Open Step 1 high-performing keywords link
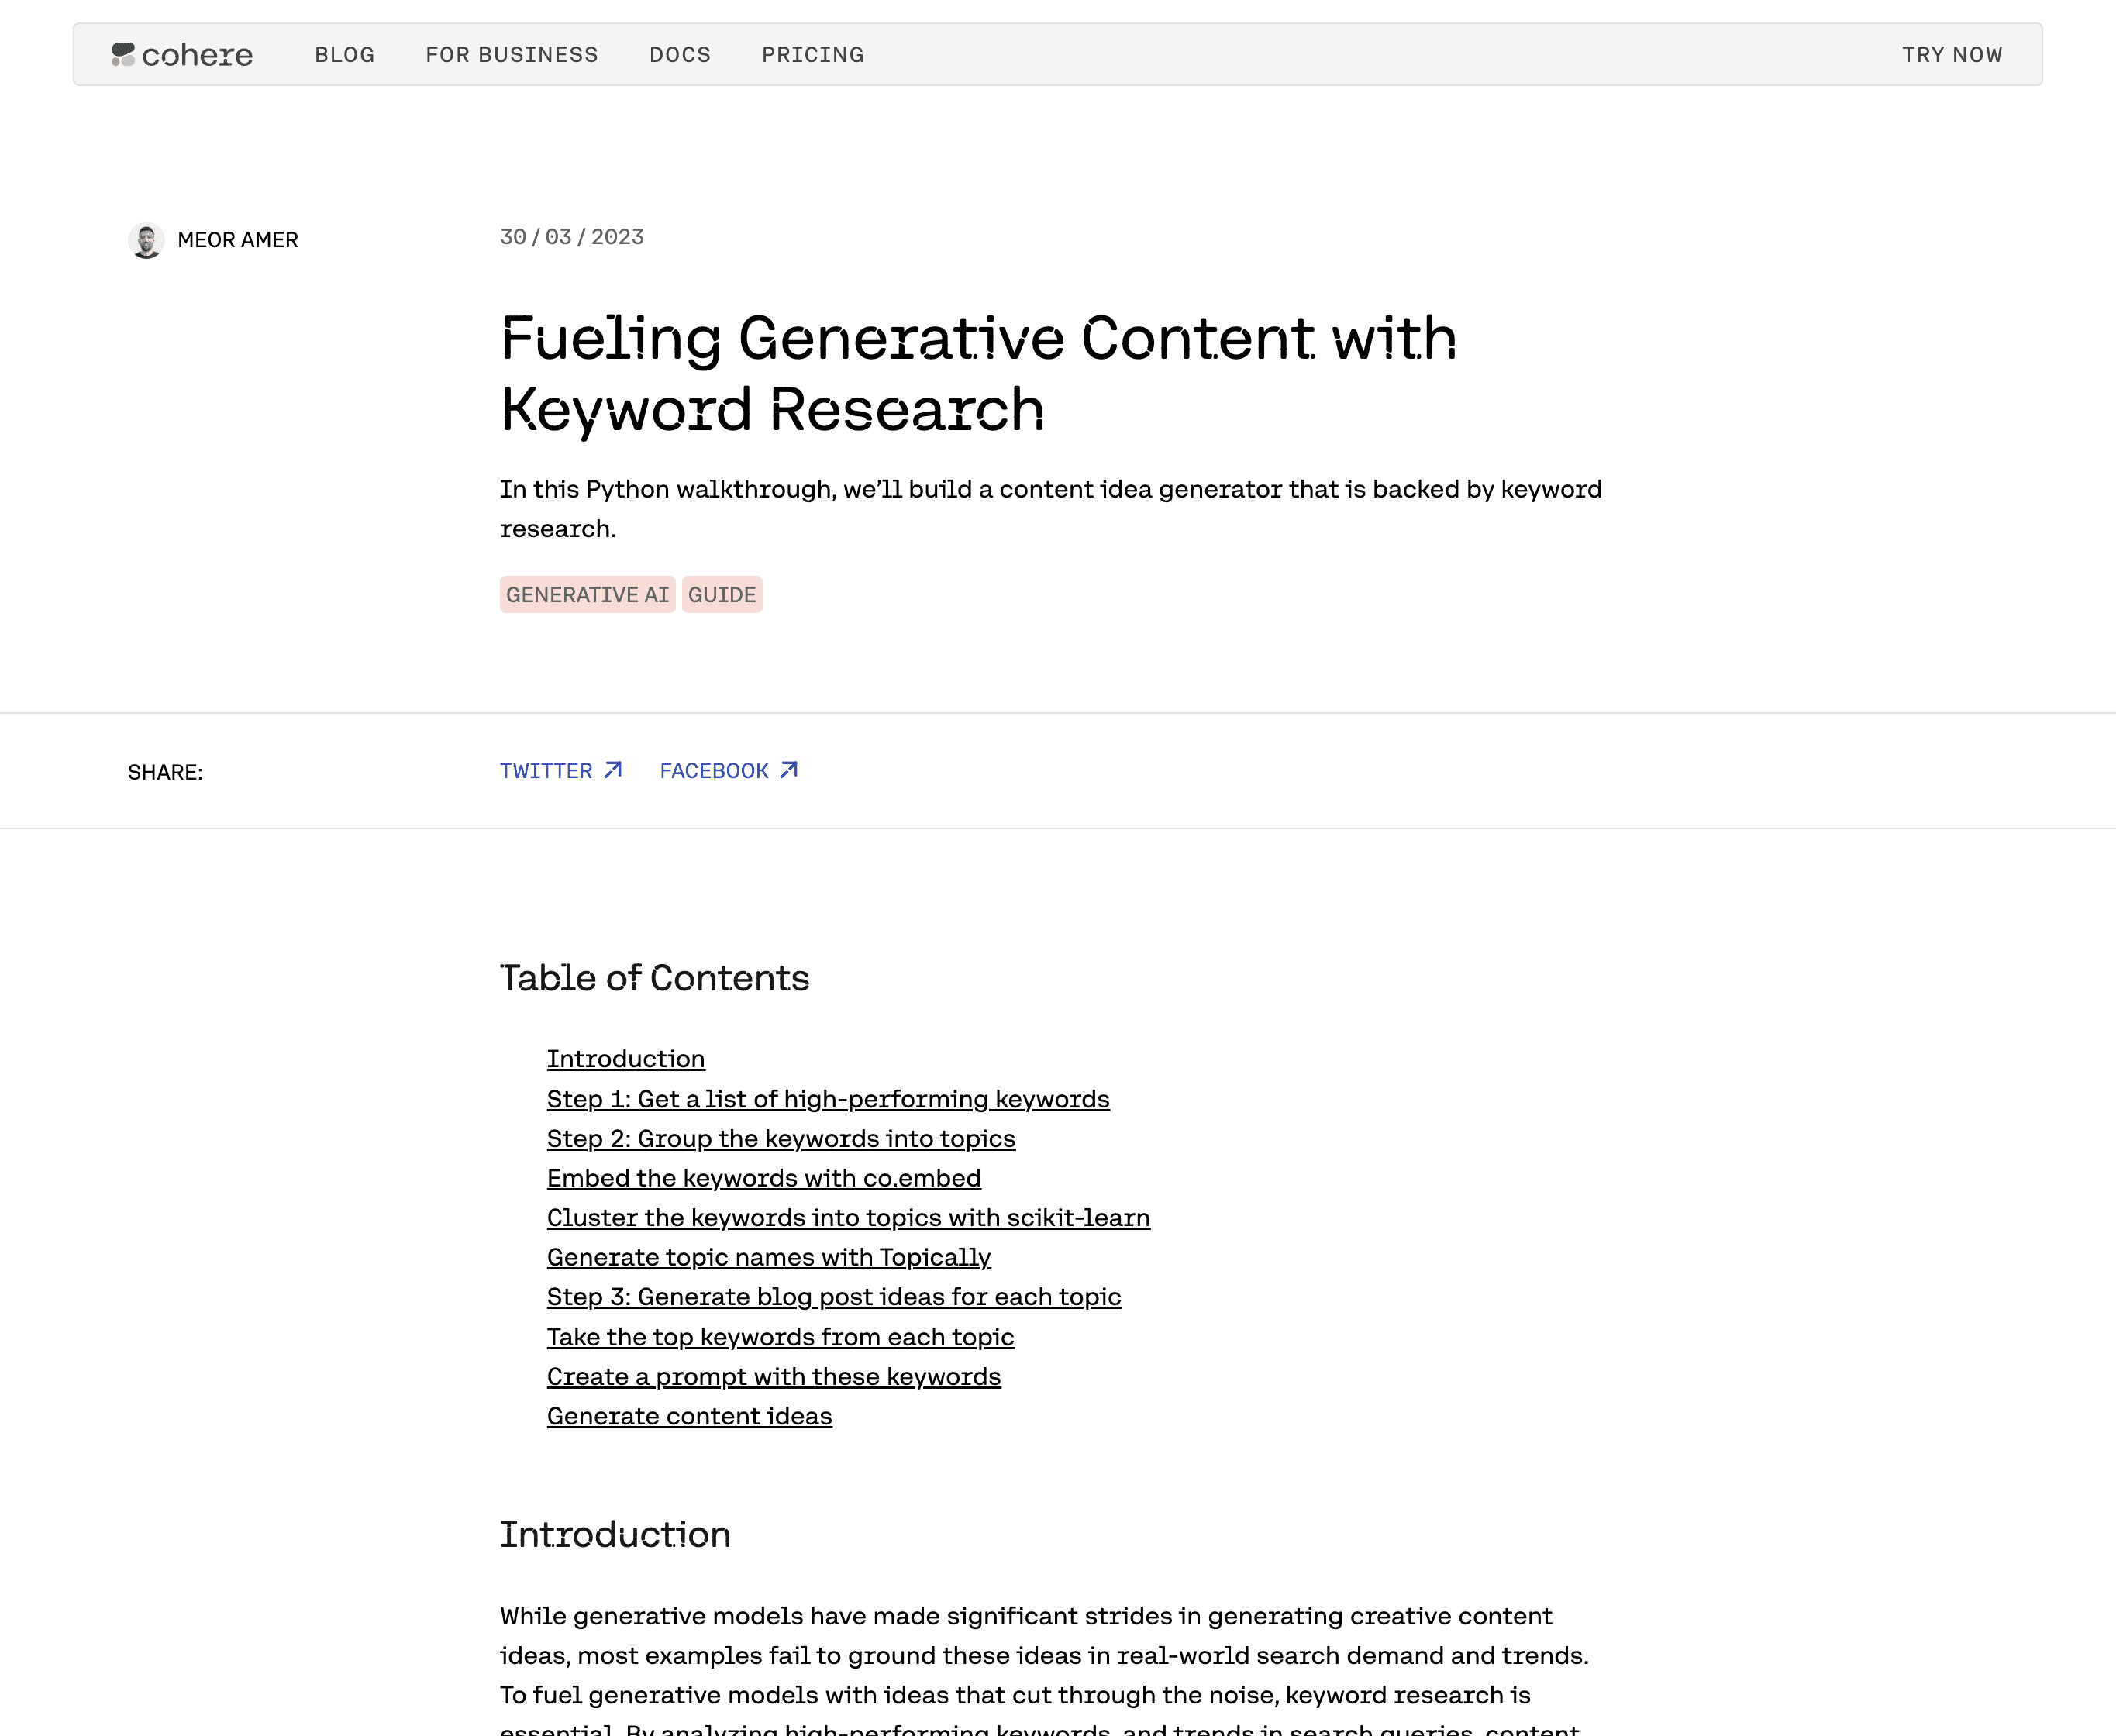Viewport: 2116px width, 1736px height. click(828, 1099)
